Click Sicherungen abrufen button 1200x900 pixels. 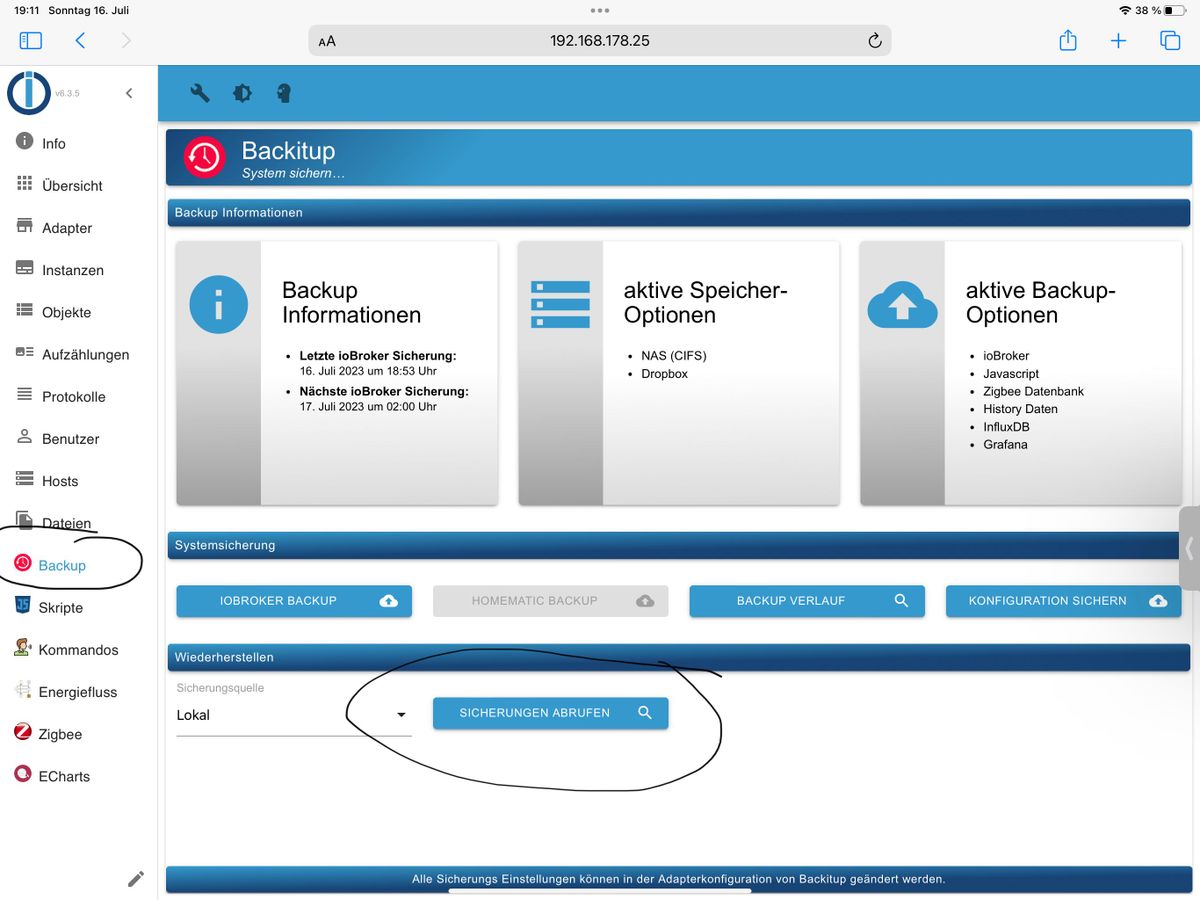pos(550,713)
